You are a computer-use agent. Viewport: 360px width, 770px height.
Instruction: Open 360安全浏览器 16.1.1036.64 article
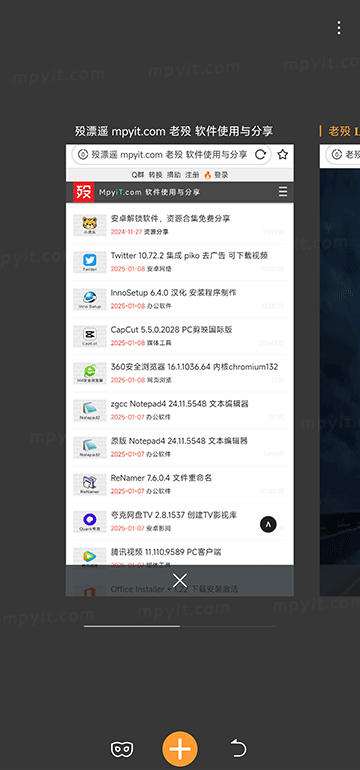pyautogui.click(x=194, y=367)
